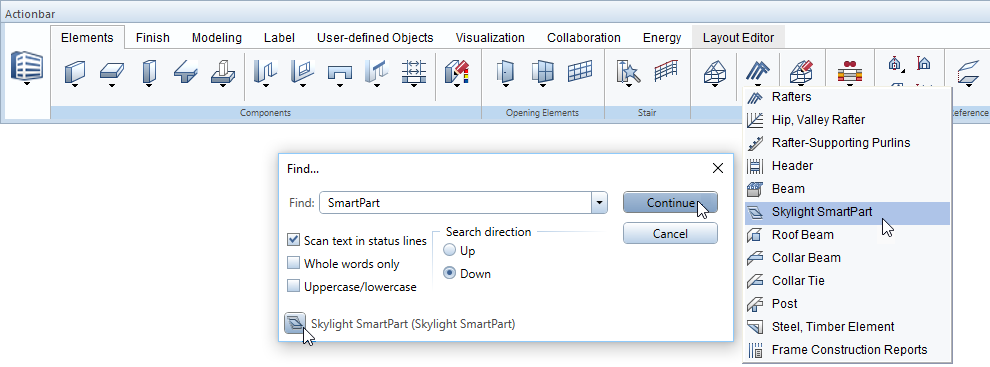Select the Up search direction
The width and height of the screenshot is (990, 367).
click(450, 251)
